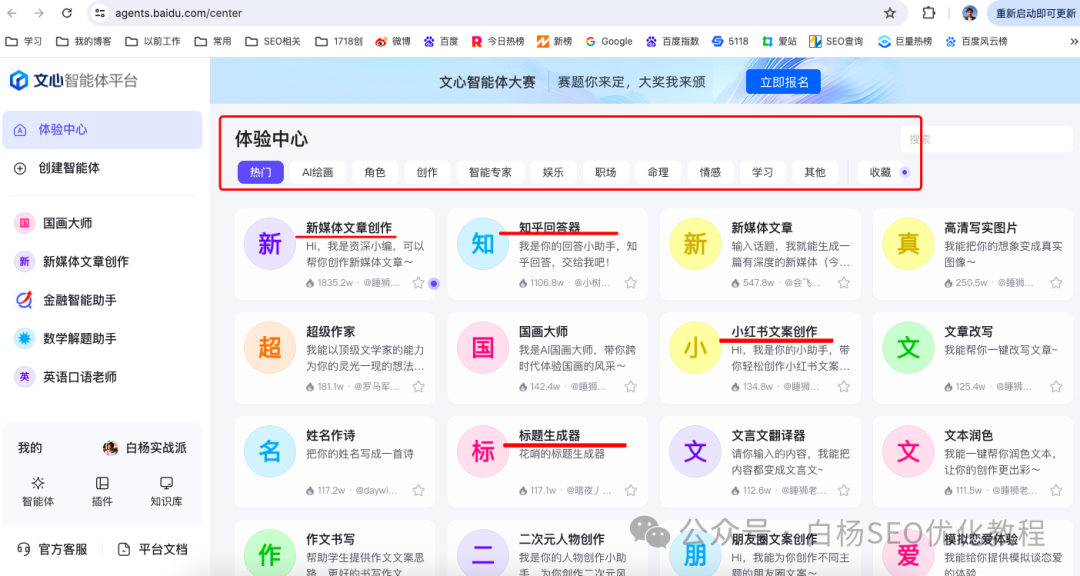Click the browser back arrow
Image resolution: width=1080 pixels, height=576 pixels.
tap(12, 13)
